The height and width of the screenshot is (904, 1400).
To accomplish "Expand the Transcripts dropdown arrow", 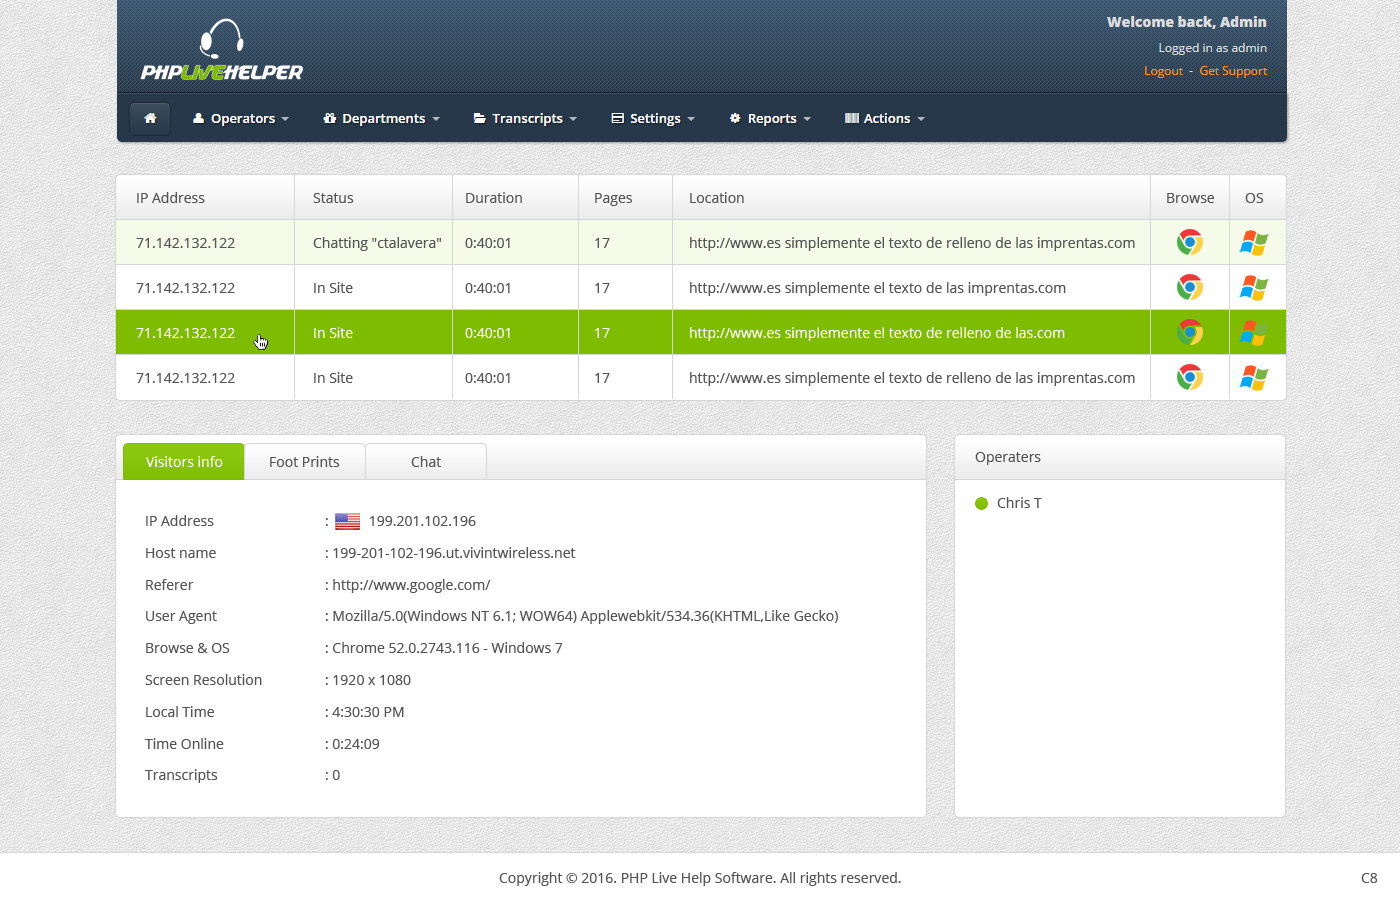I will click(573, 119).
